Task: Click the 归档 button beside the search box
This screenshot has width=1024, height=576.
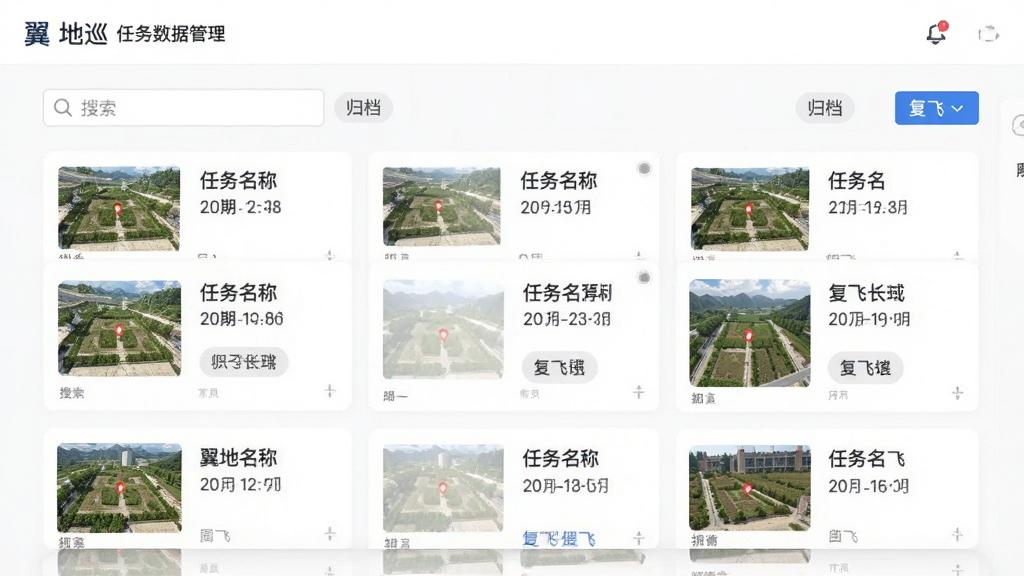Action: point(363,108)
